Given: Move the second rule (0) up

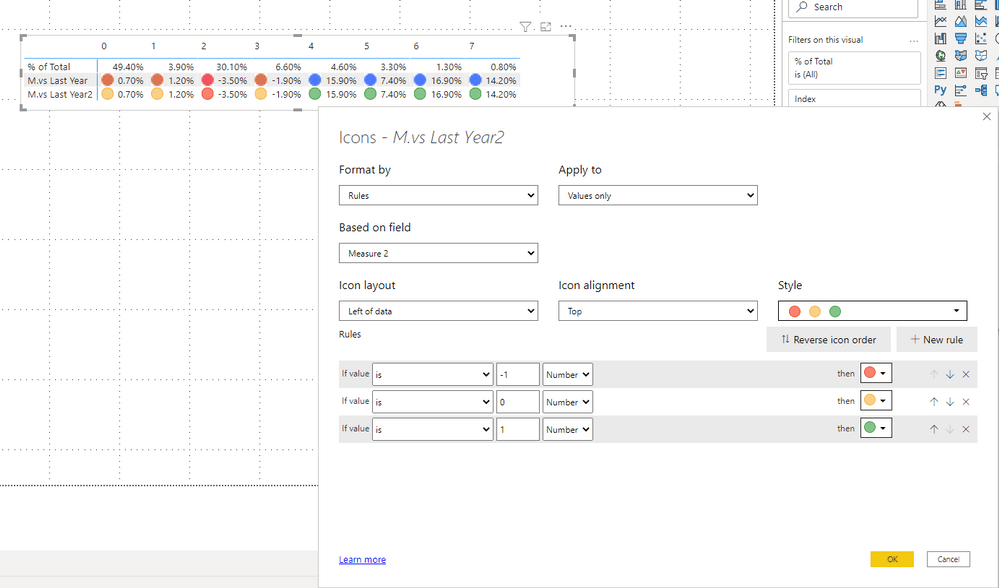Looking at the screenshot, I should pos(934,402).
